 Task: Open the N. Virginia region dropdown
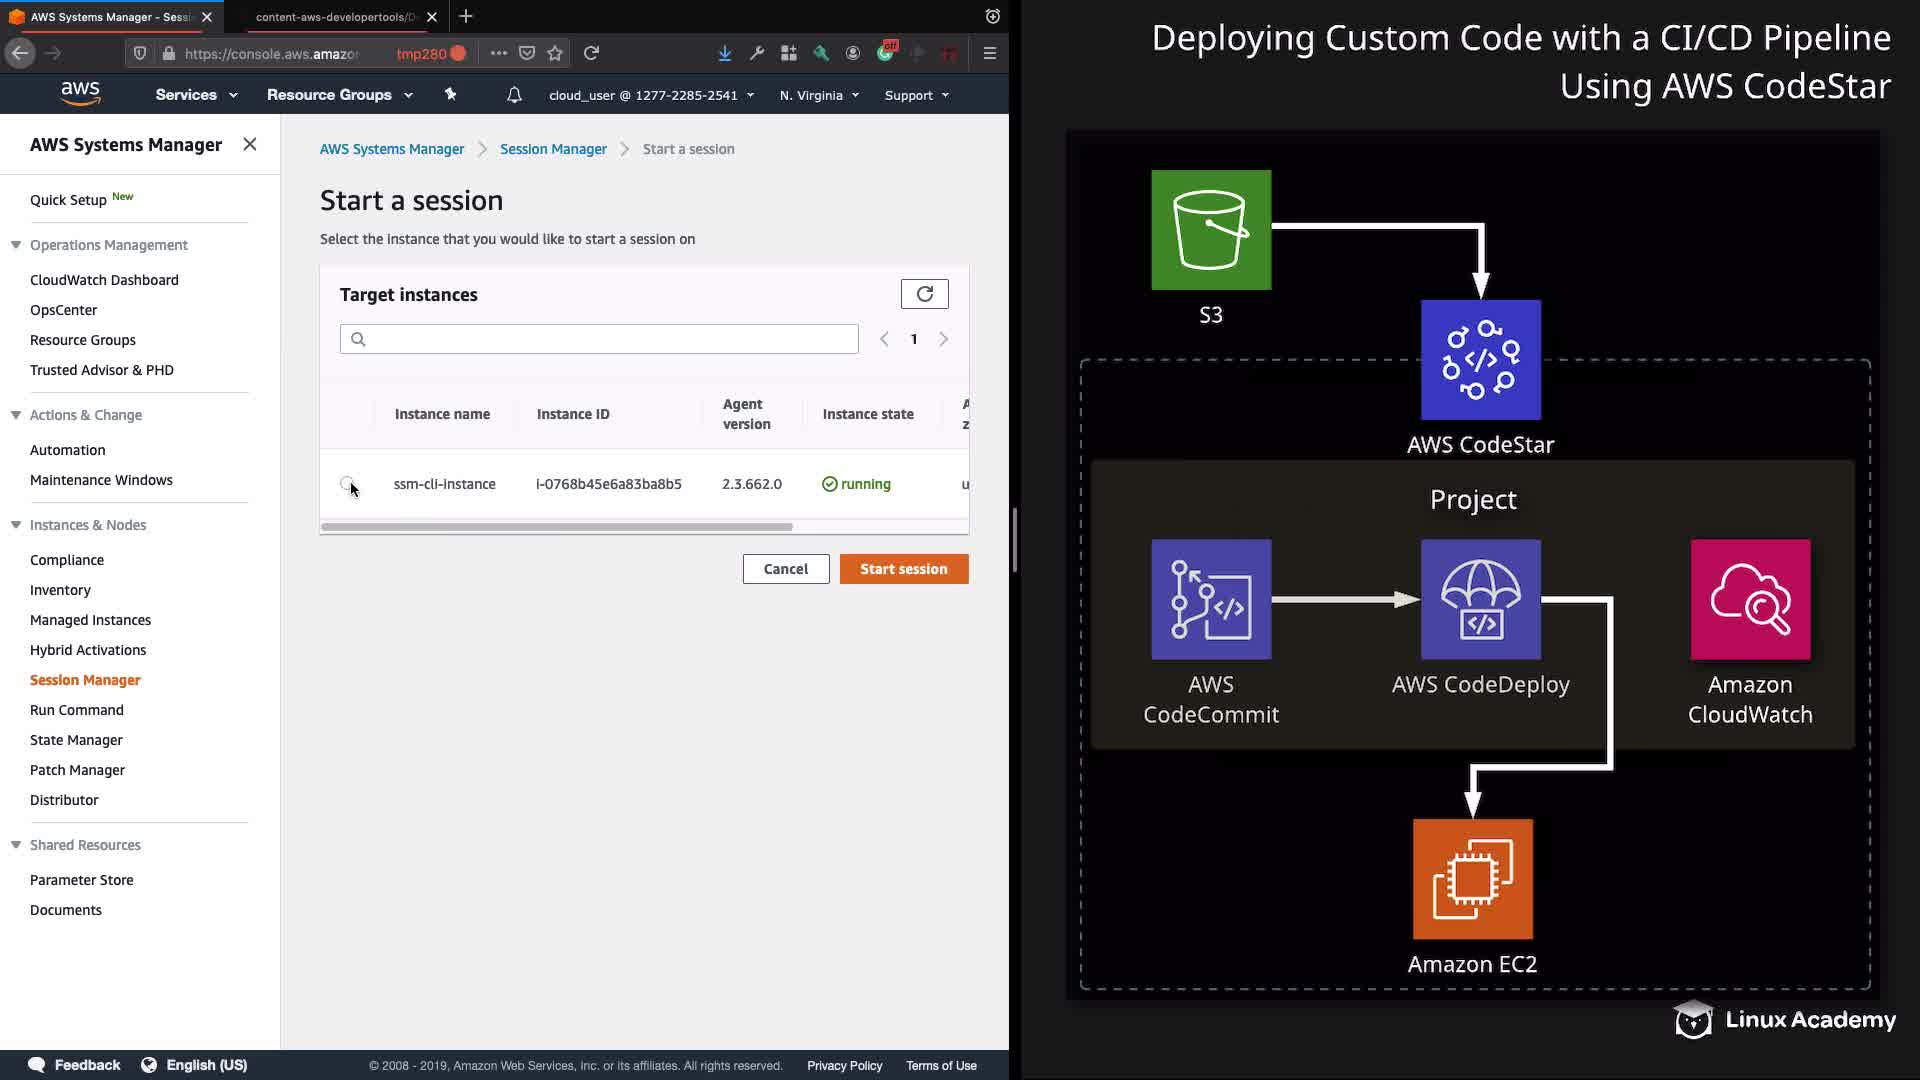(x=819, y=95)
